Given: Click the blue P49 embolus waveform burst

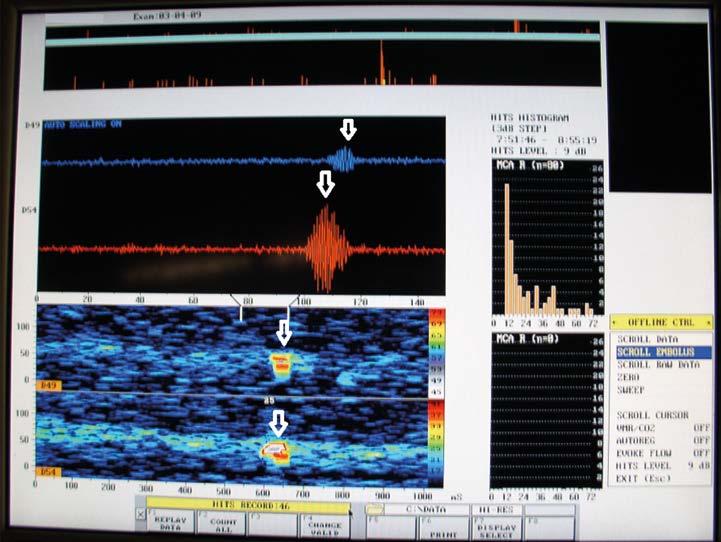Looking at the screenshot, I should (x=343, y=160).
